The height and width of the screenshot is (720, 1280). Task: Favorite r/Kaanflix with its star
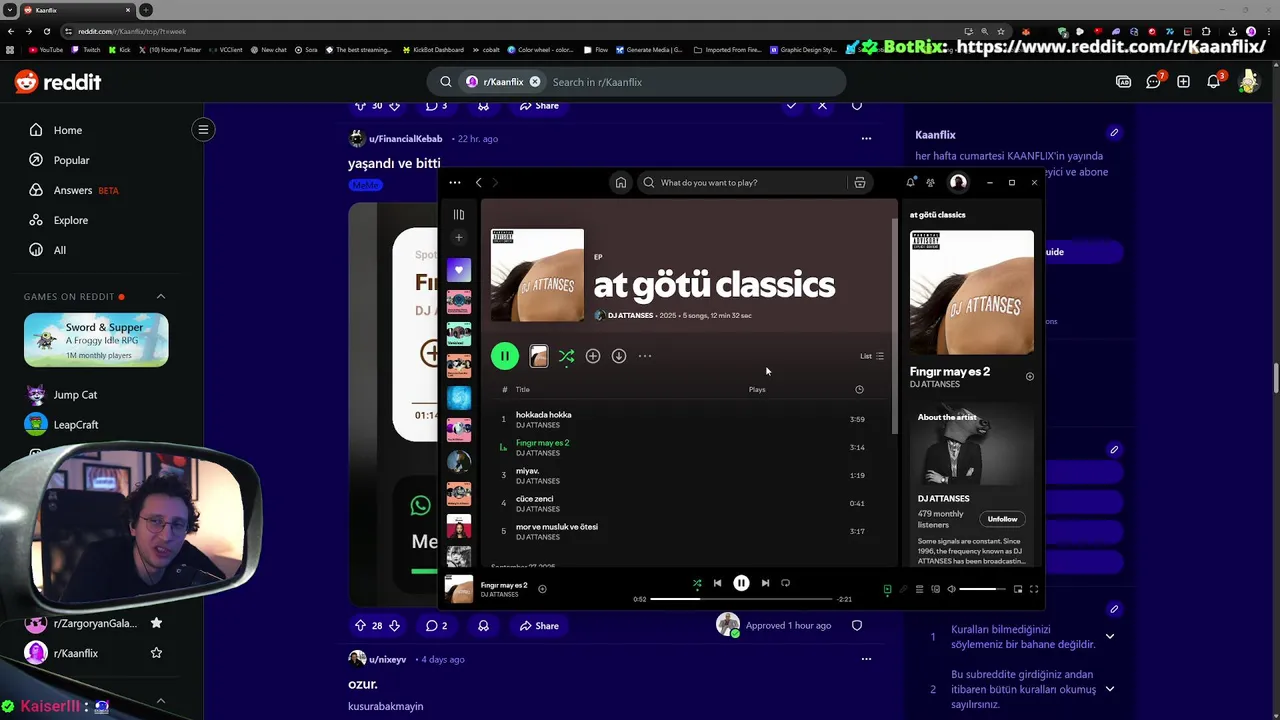(x=156, y=653)
